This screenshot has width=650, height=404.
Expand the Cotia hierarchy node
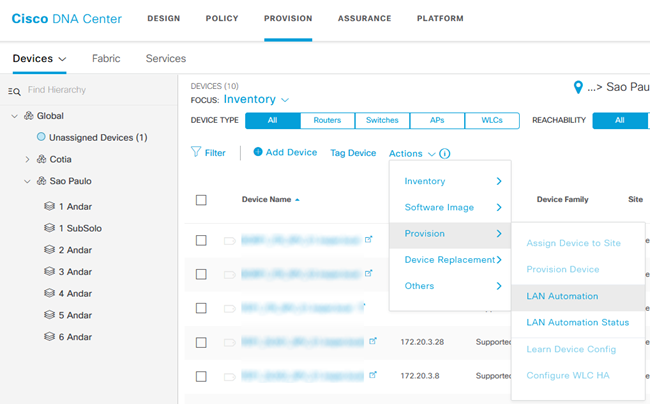pyautogui.click(x=27, y=159)
